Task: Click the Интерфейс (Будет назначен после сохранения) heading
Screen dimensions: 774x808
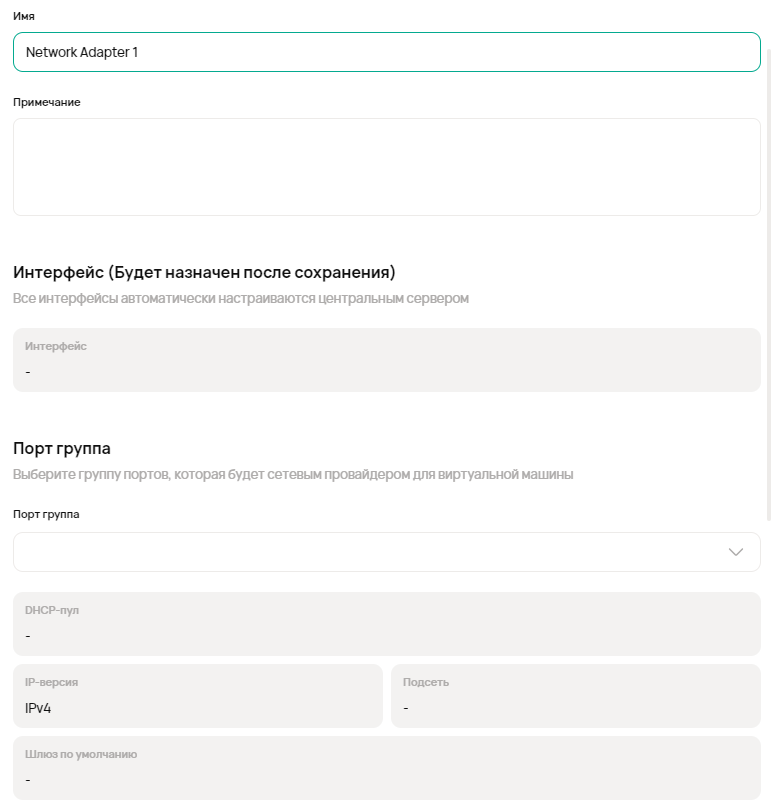Action: coord(204,272)
